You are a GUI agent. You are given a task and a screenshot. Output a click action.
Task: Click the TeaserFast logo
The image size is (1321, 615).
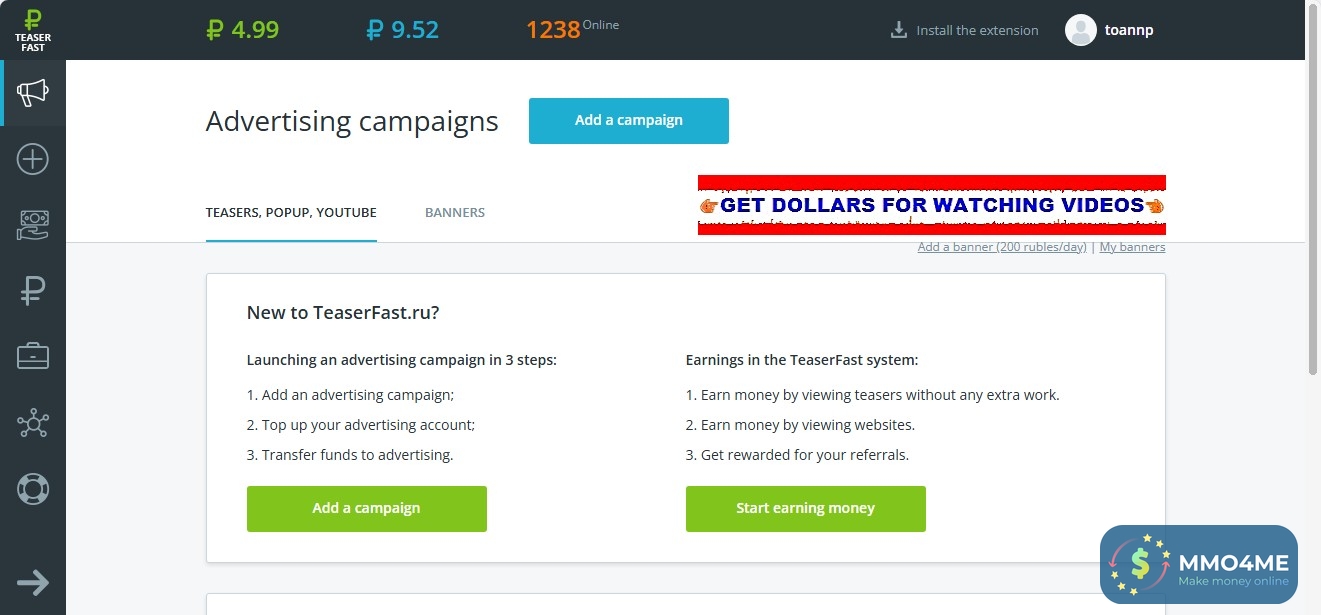pyautogui.click(x=32, y=30)
